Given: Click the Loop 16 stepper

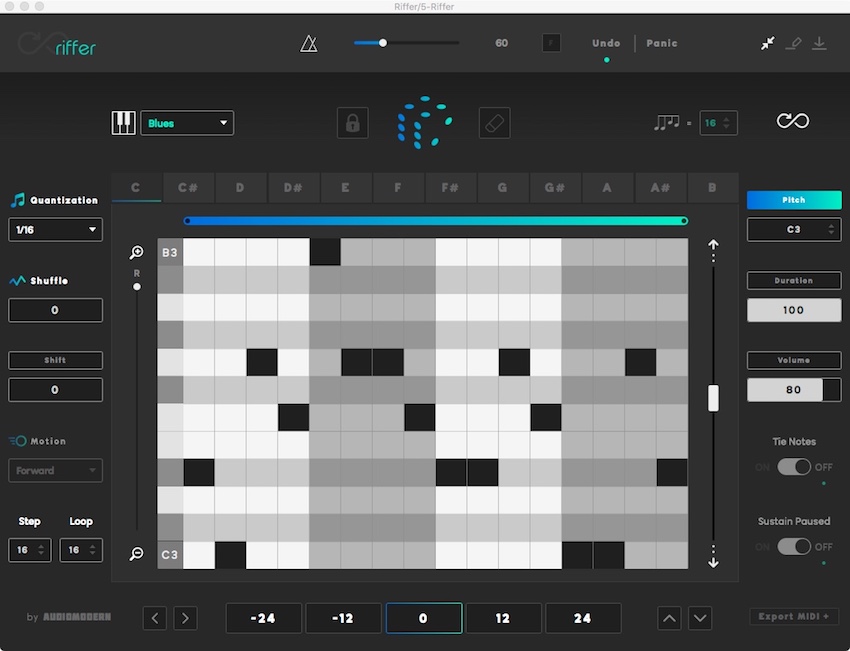Looking at the screenshot, I should tap(81, 550).
